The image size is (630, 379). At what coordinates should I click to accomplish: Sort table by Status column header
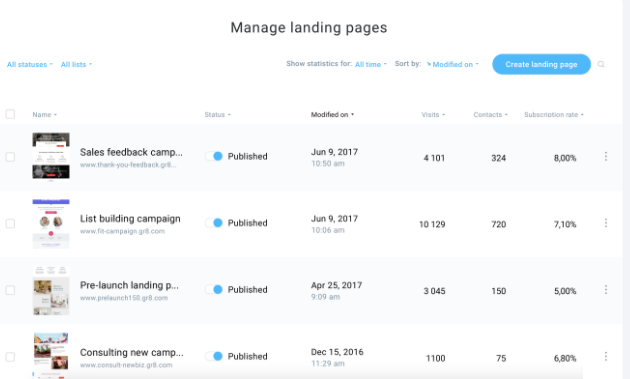pos(217,115)
